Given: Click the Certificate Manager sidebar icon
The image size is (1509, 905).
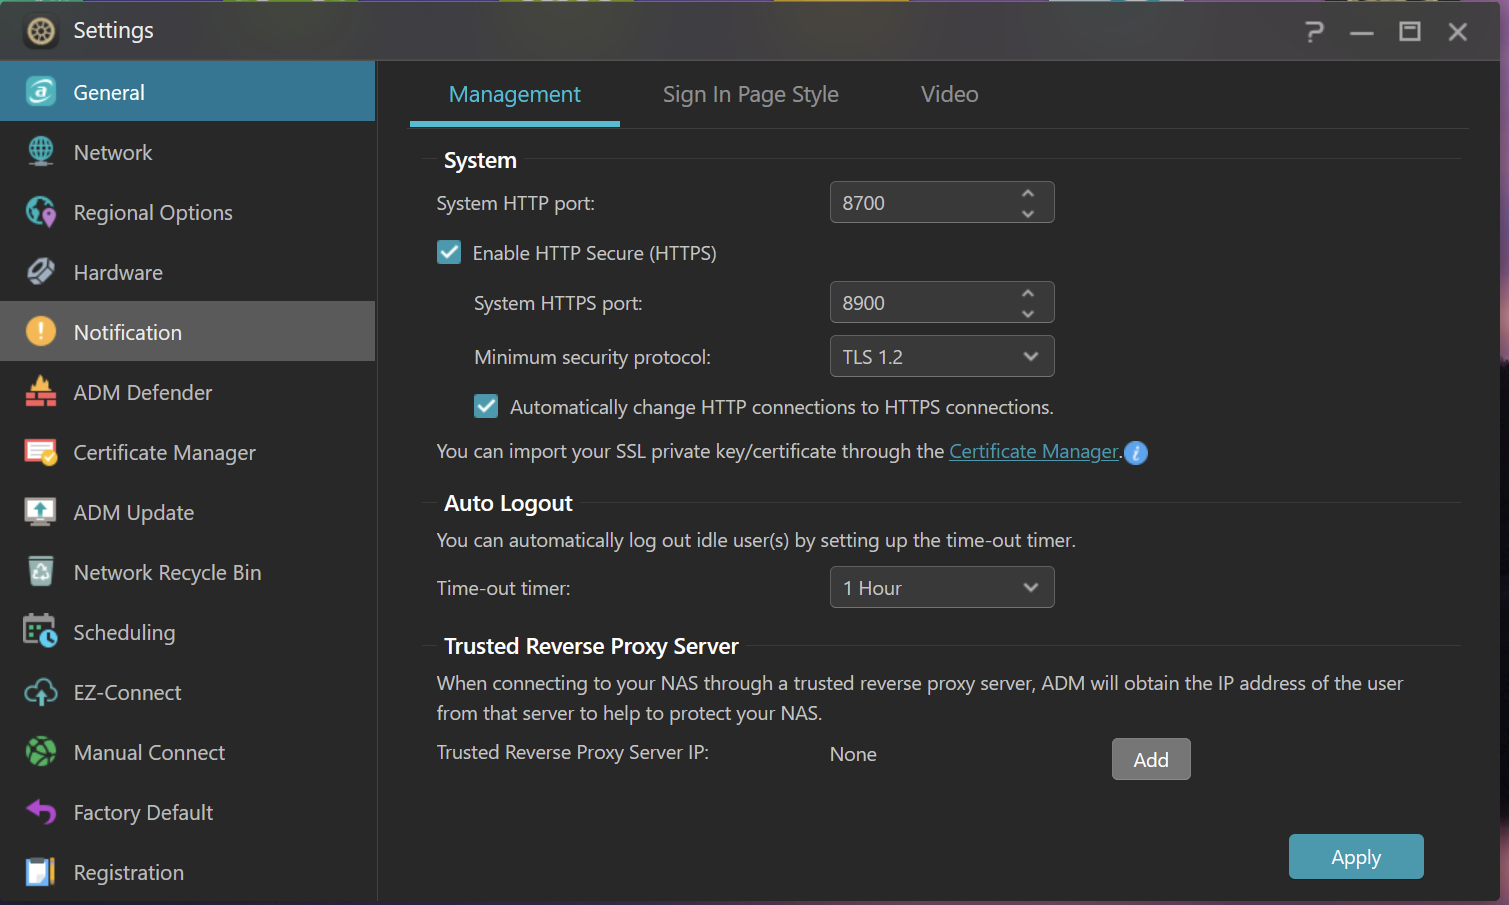Looking at the screenshot, I should pos(41,452).
